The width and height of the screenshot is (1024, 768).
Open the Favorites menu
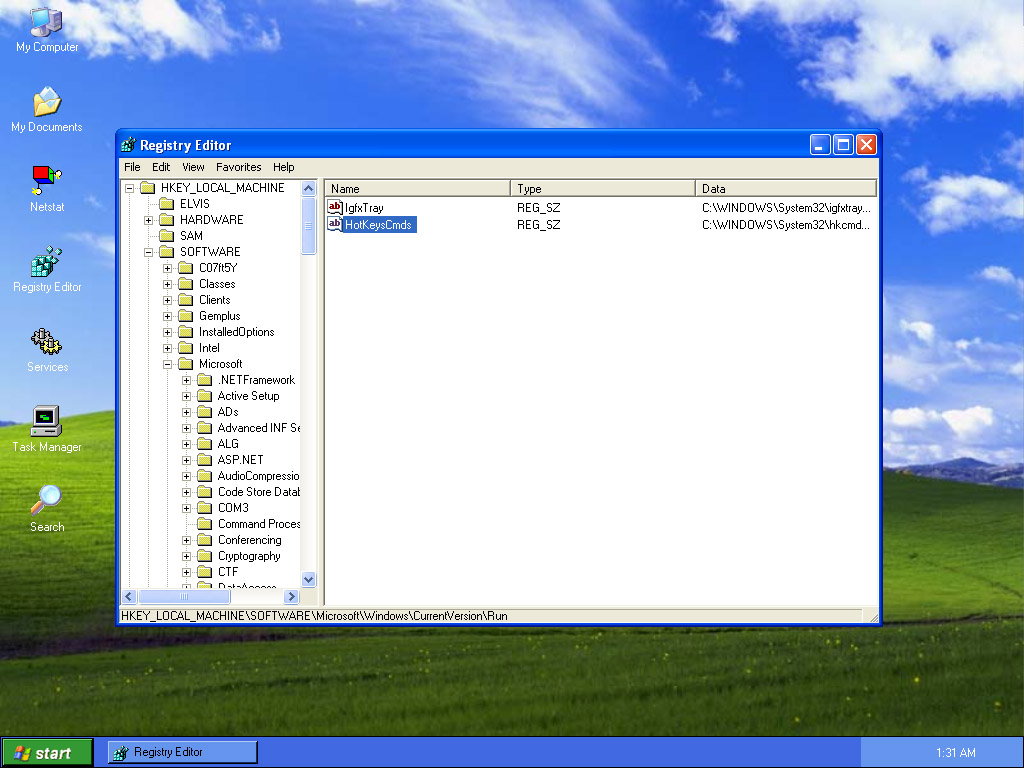pos(238,167)
